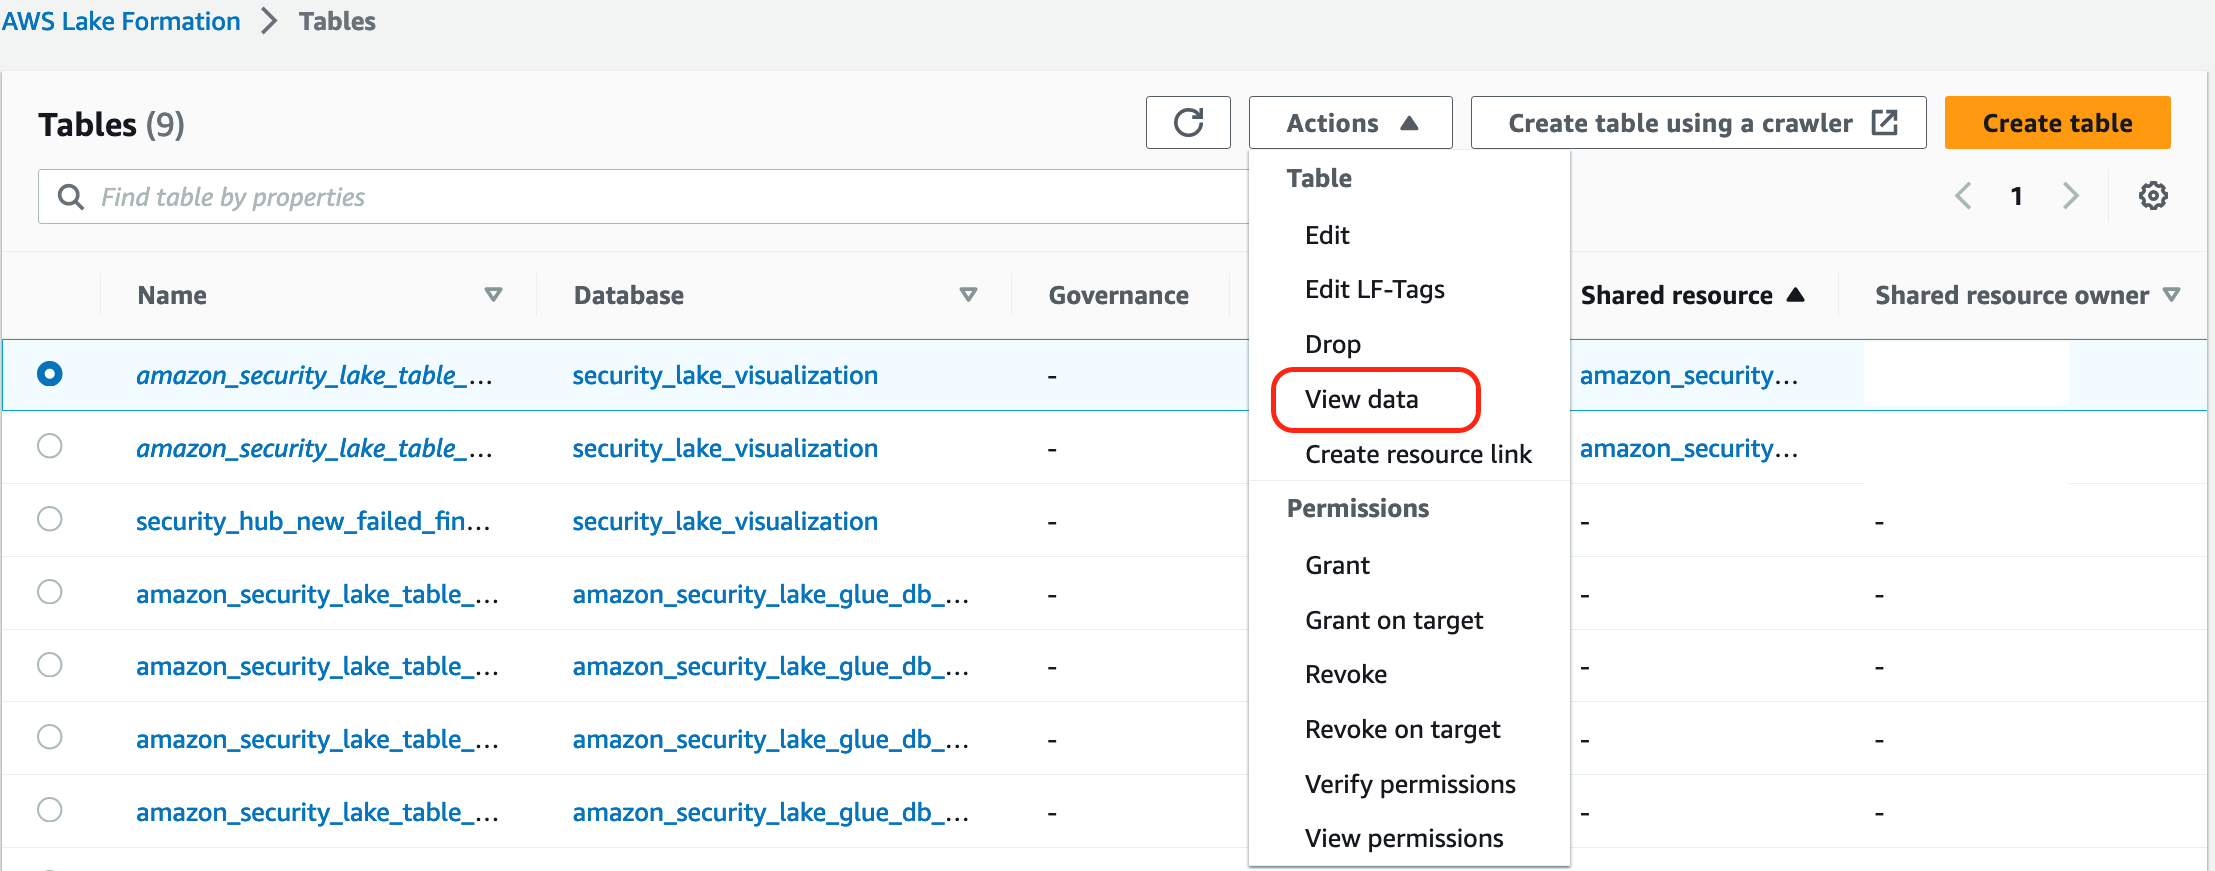This screenshot has width=2215, height=871.
Task: Go to previous page arrow
Action: coord(1963,196)
